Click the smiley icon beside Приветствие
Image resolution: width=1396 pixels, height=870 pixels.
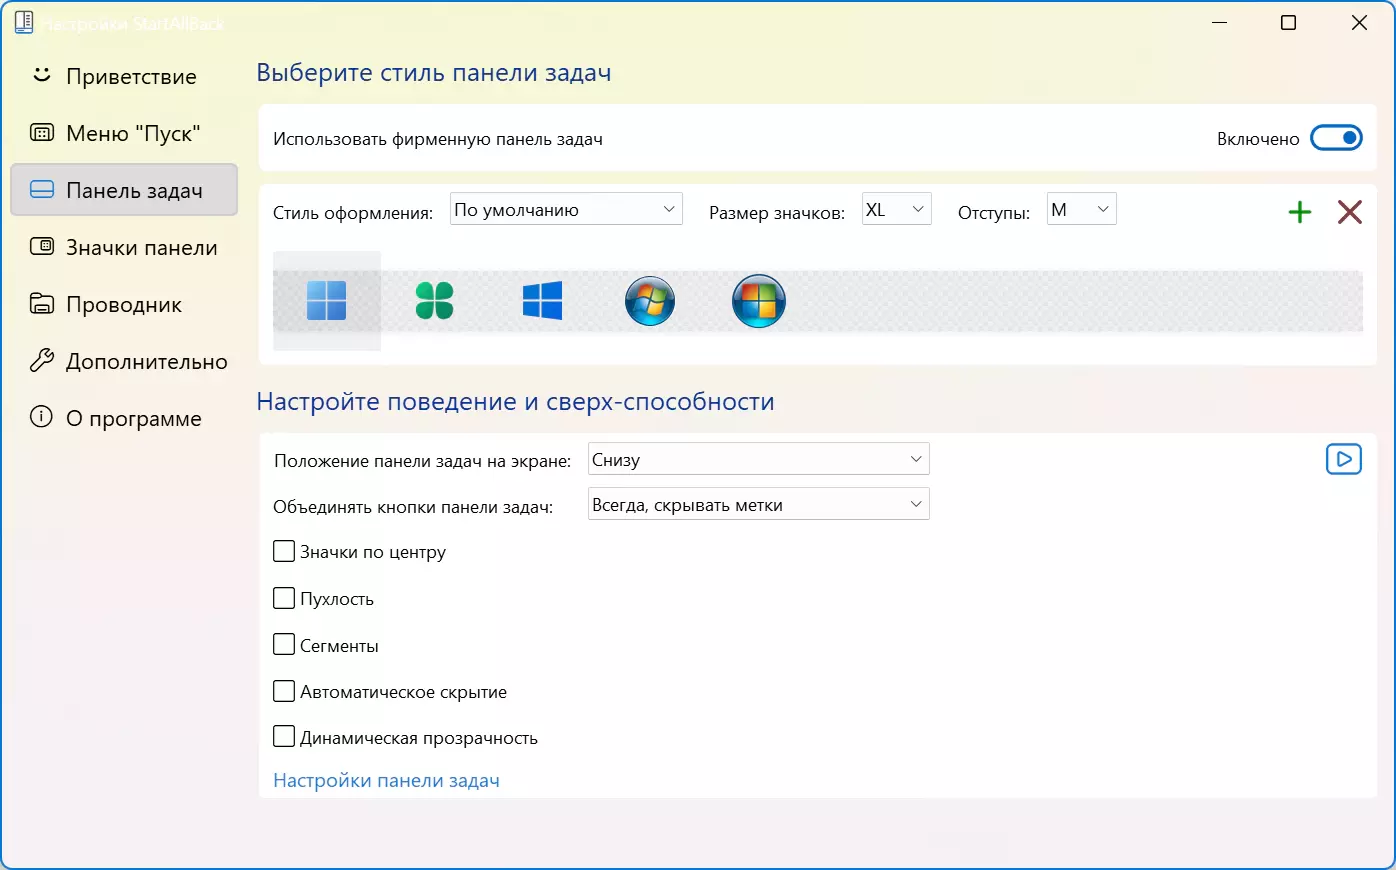point(41,76)
